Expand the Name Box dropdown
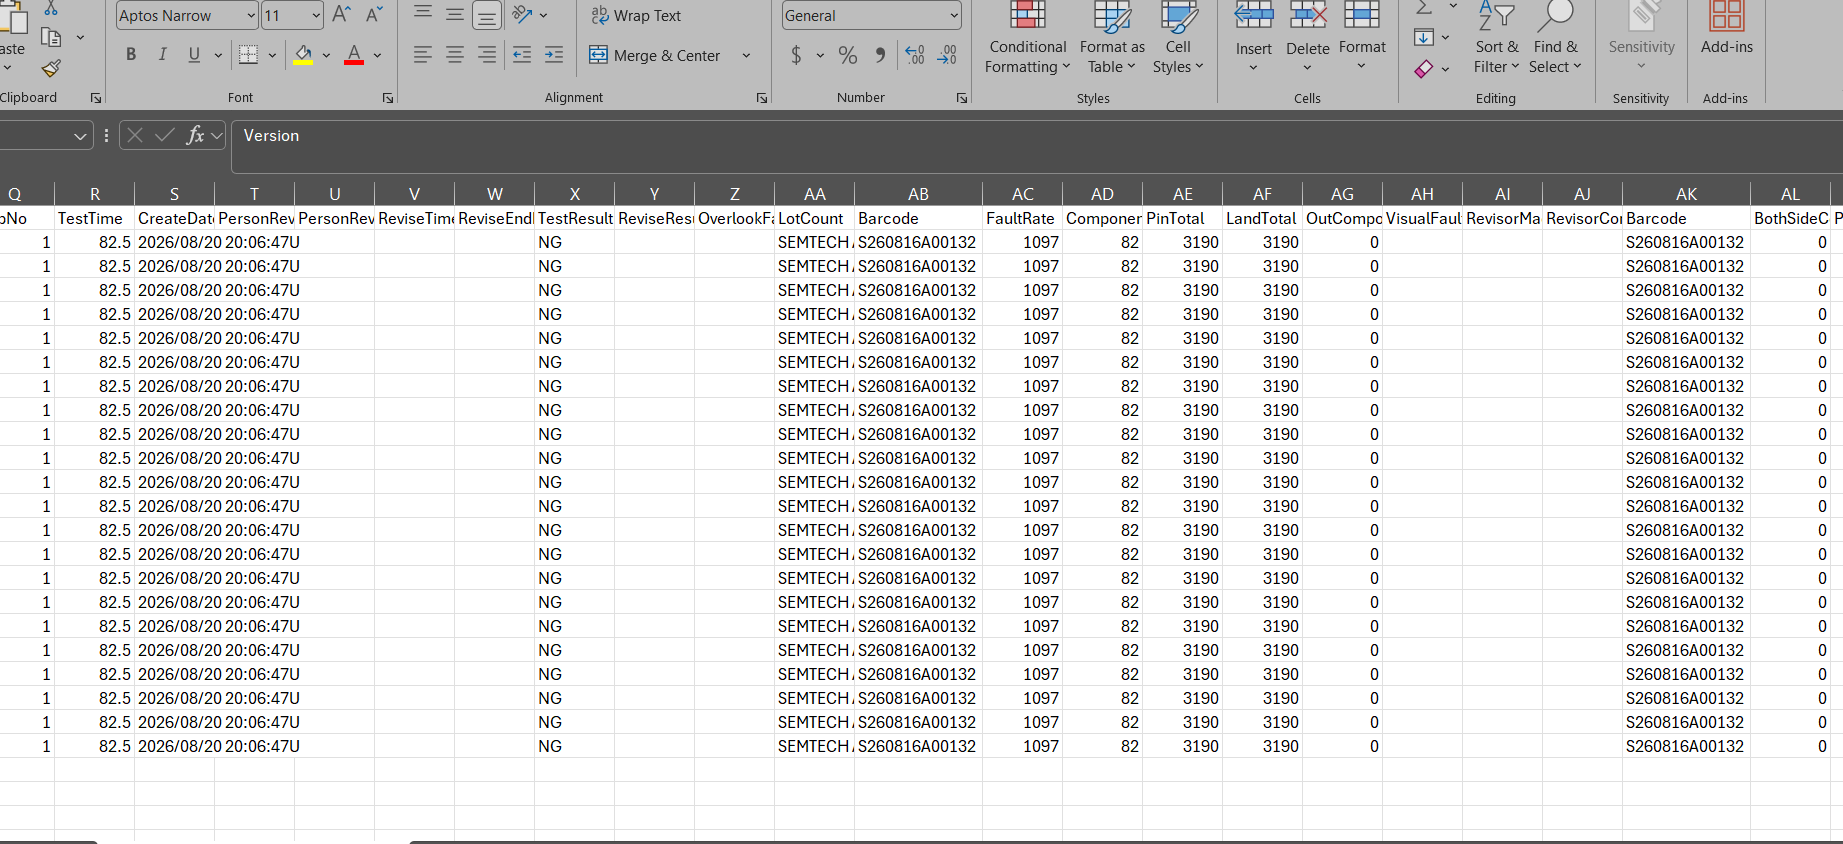The height and width of the screenshot is (844, 1843). pyautogui.click(x=81, y=135)
